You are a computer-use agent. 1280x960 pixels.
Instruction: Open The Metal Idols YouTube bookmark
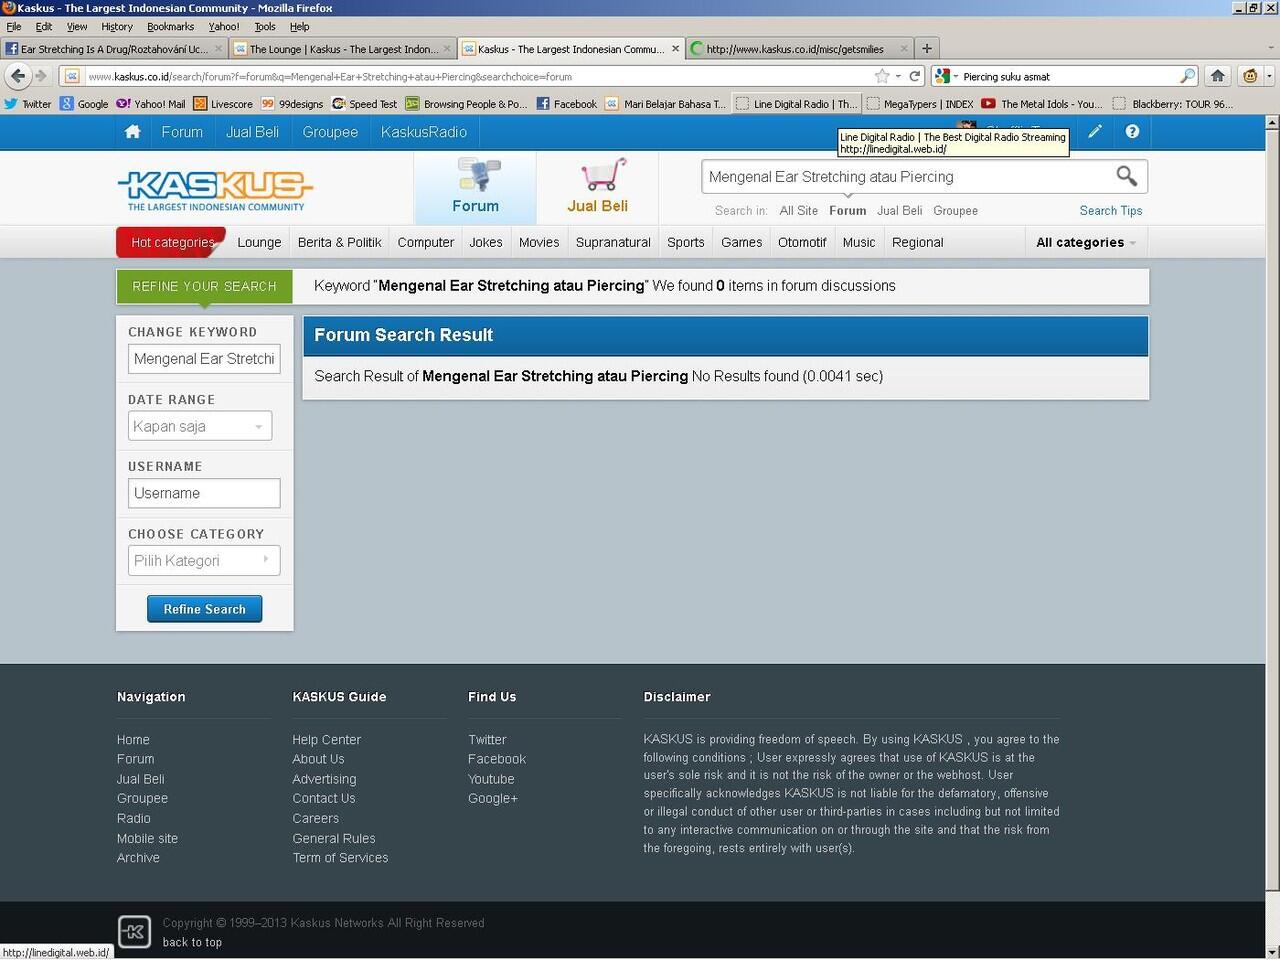(x=1042, y=104)
